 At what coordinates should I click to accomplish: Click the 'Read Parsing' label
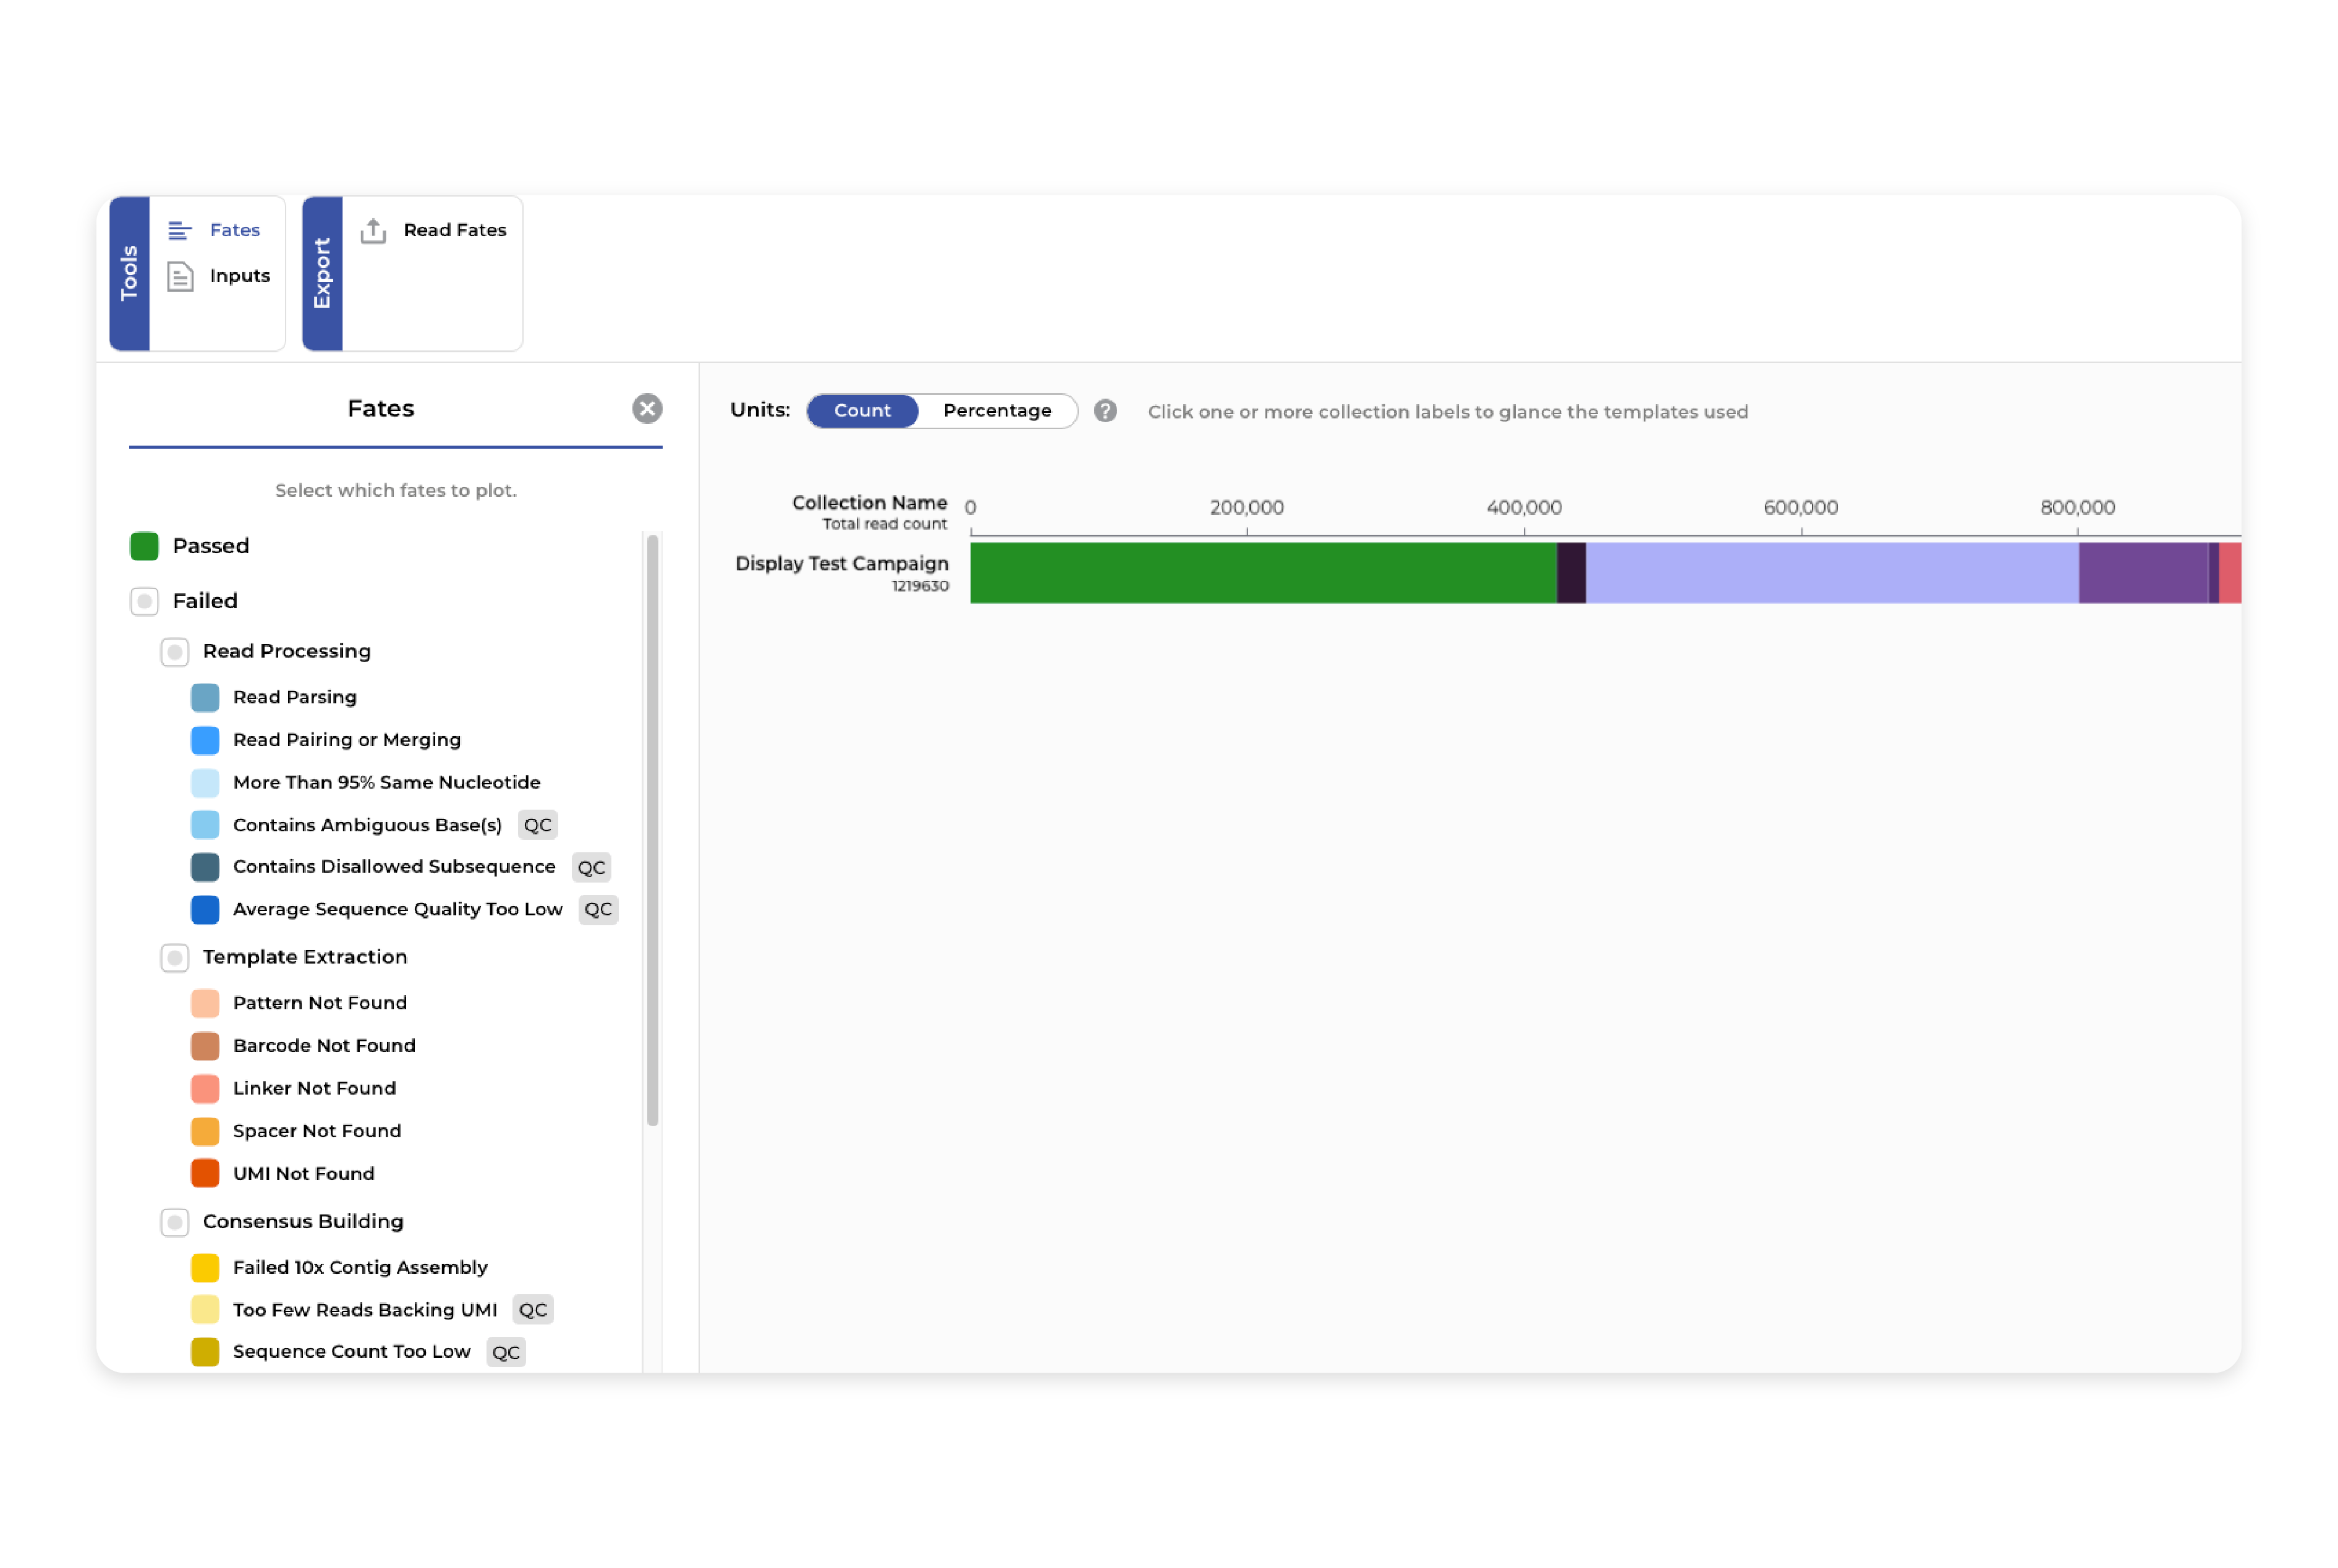[x=295, y=697]
